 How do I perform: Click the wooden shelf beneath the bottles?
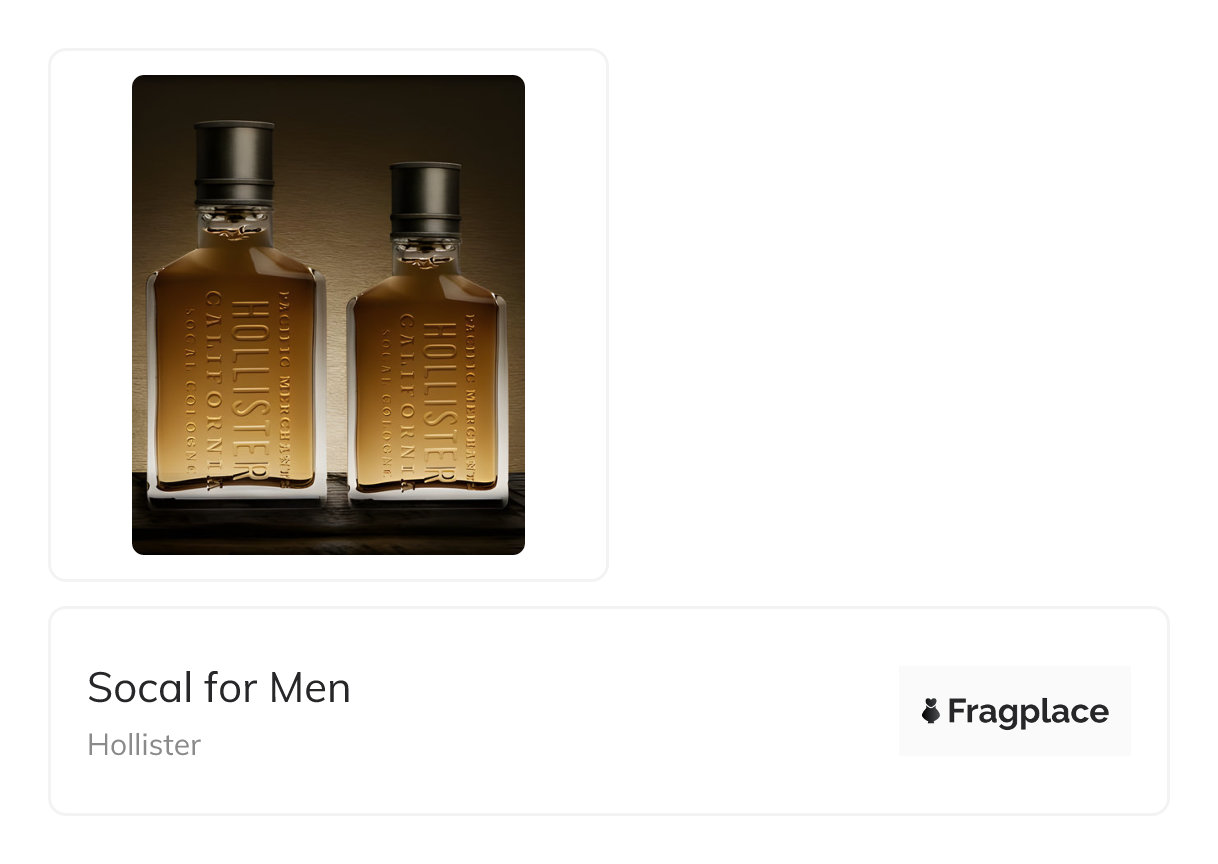(328, 525)
